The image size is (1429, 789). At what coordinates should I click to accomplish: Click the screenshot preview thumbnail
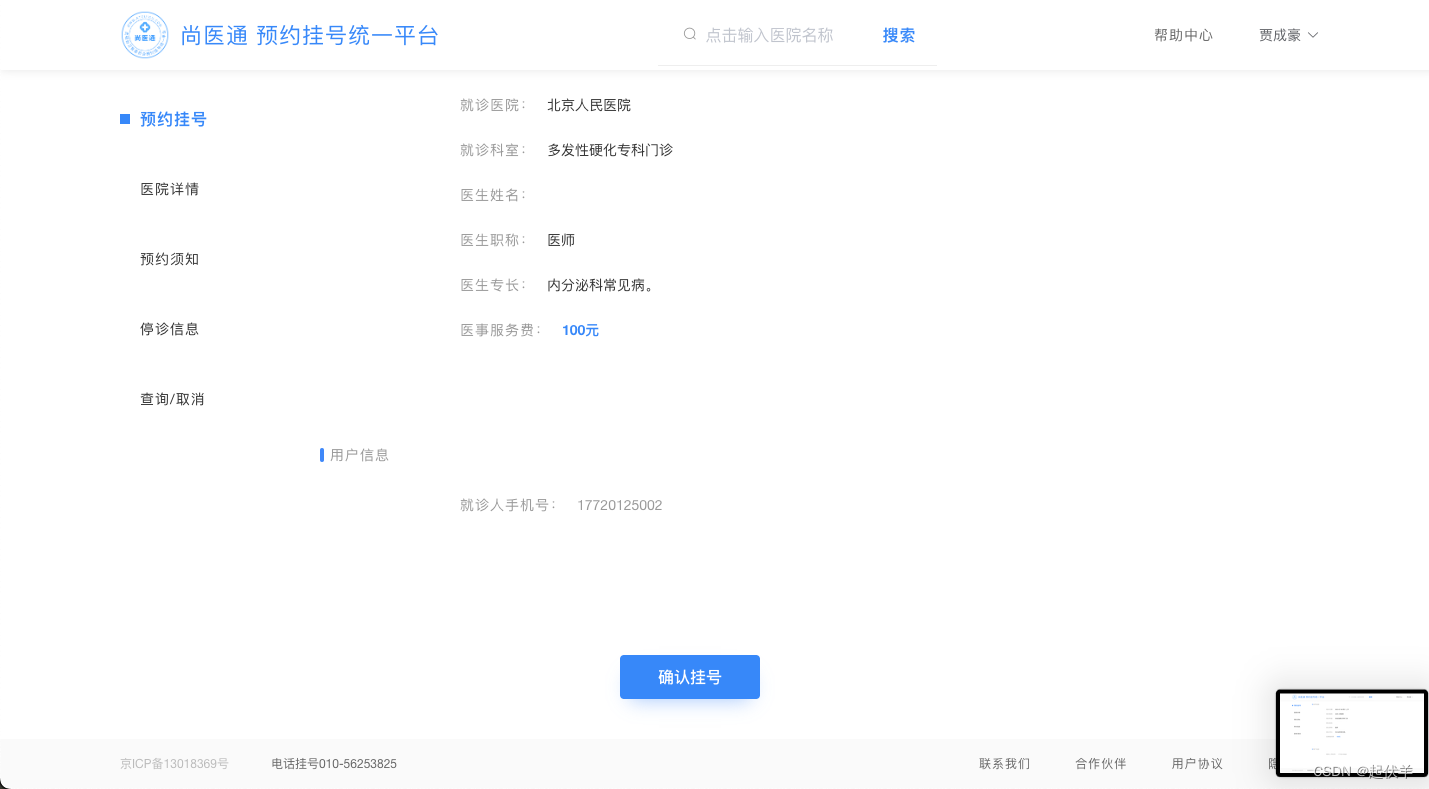click(x=1352, y=733)
